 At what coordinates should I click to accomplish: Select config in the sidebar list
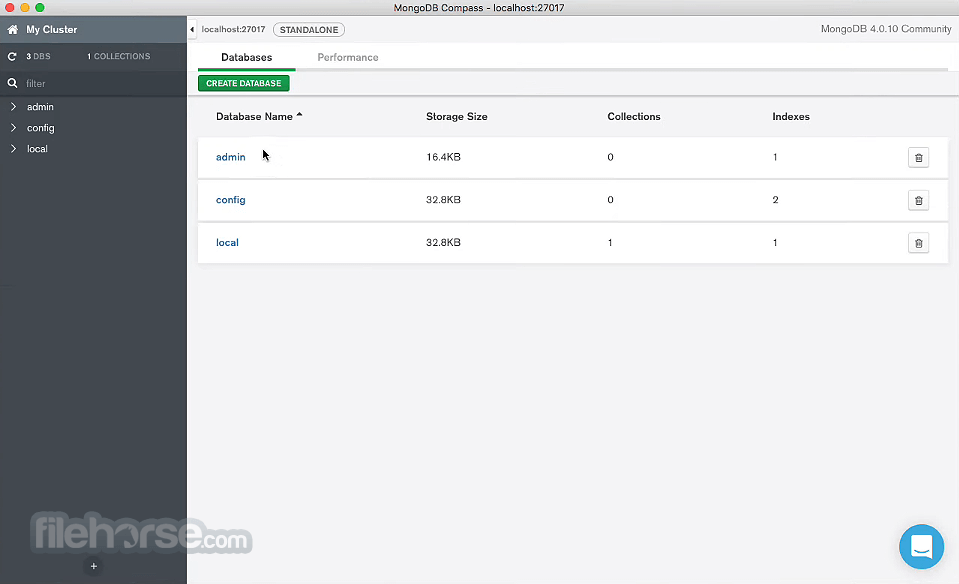pos(40,128)
